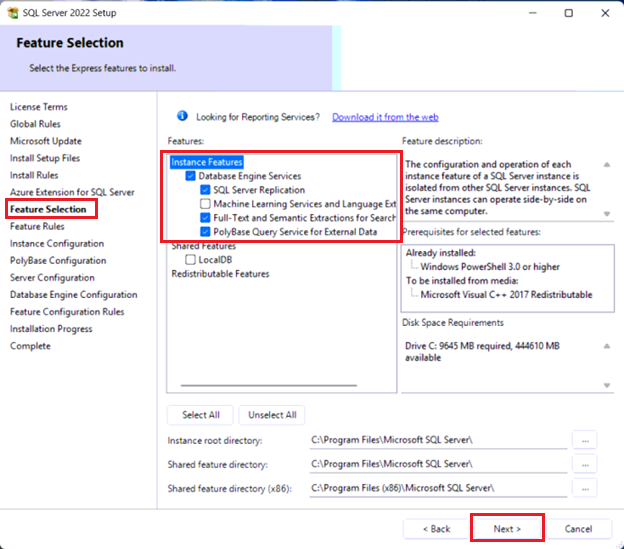624x549 pixels.
Task: Select the Redistributable Features tree node
Action: point(220,274)
